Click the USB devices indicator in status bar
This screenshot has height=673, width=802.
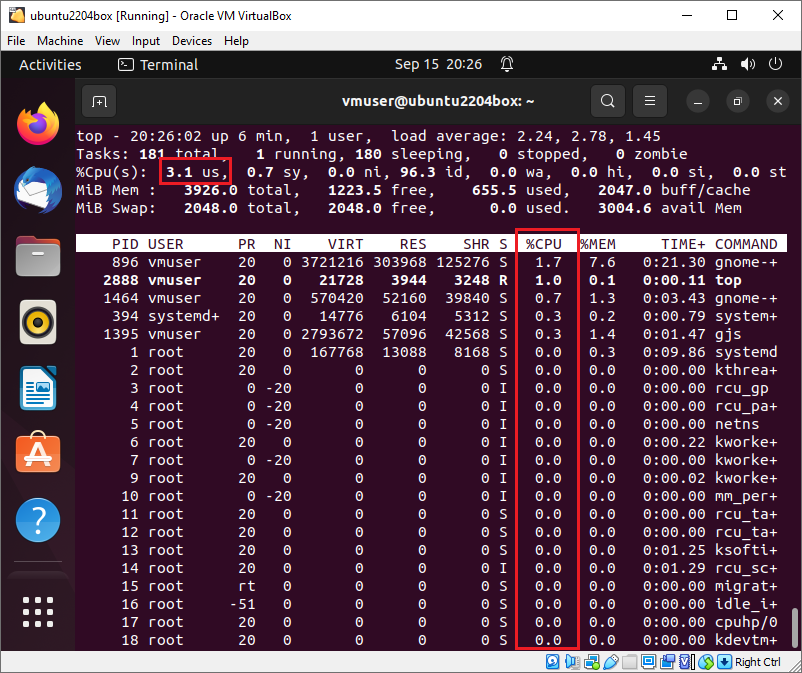coord(611,662)
